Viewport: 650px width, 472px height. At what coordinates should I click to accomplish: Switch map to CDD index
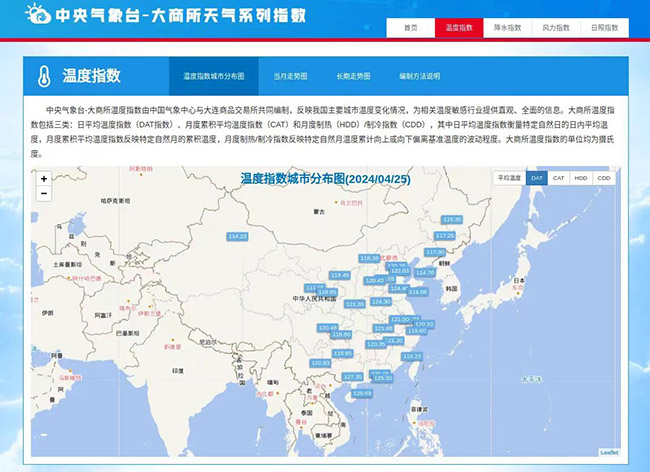click(603, 178)
